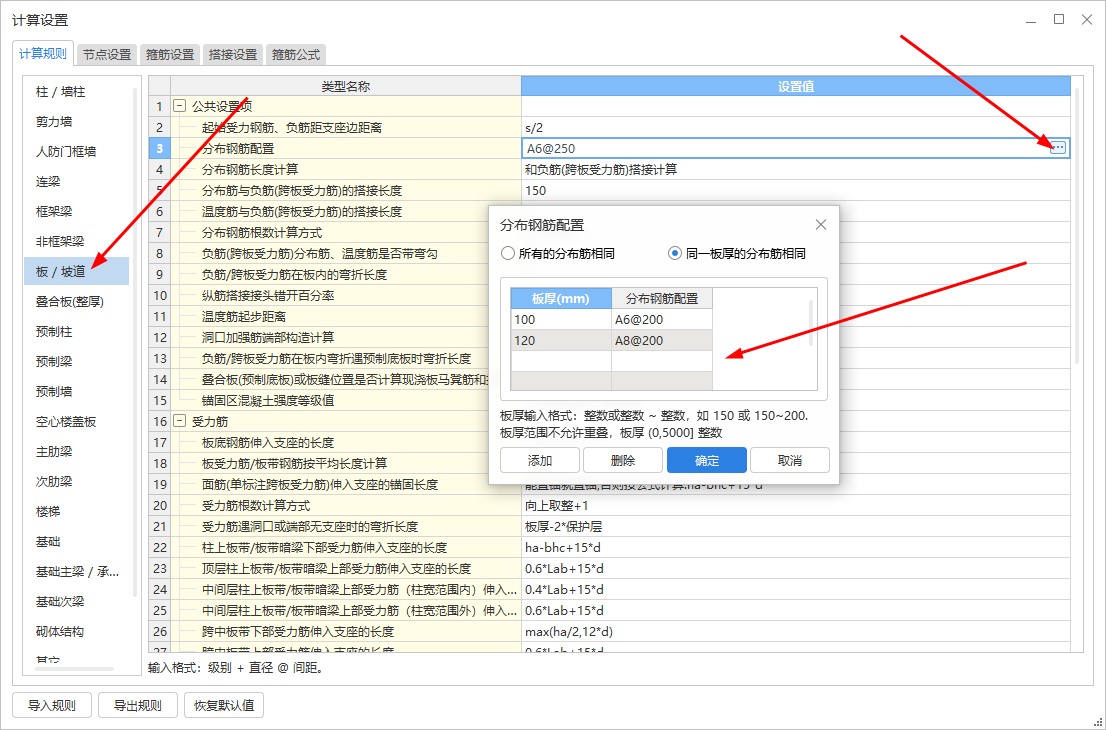Viewport: 1106px width, 730px height.
Task: Select 预制柱 in the category list
Action: pyautogui.click(x=77, y=331)
